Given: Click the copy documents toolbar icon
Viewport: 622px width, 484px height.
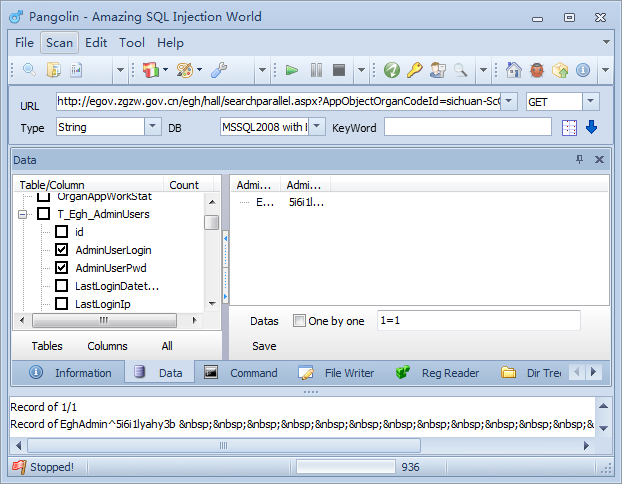Looking at the screenshot, I should 54,70.
